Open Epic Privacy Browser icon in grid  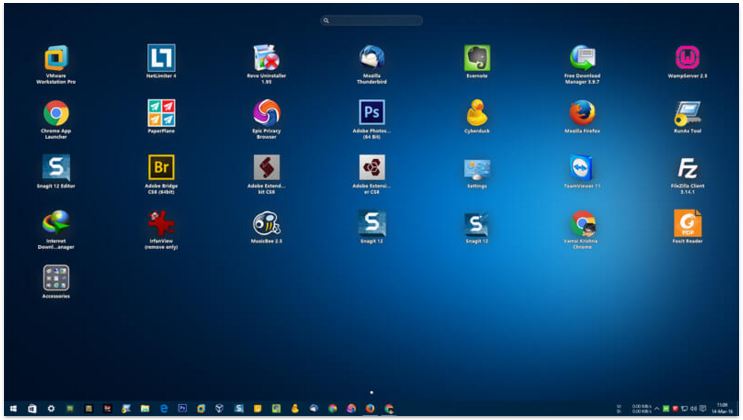click(x=266, y=113)
